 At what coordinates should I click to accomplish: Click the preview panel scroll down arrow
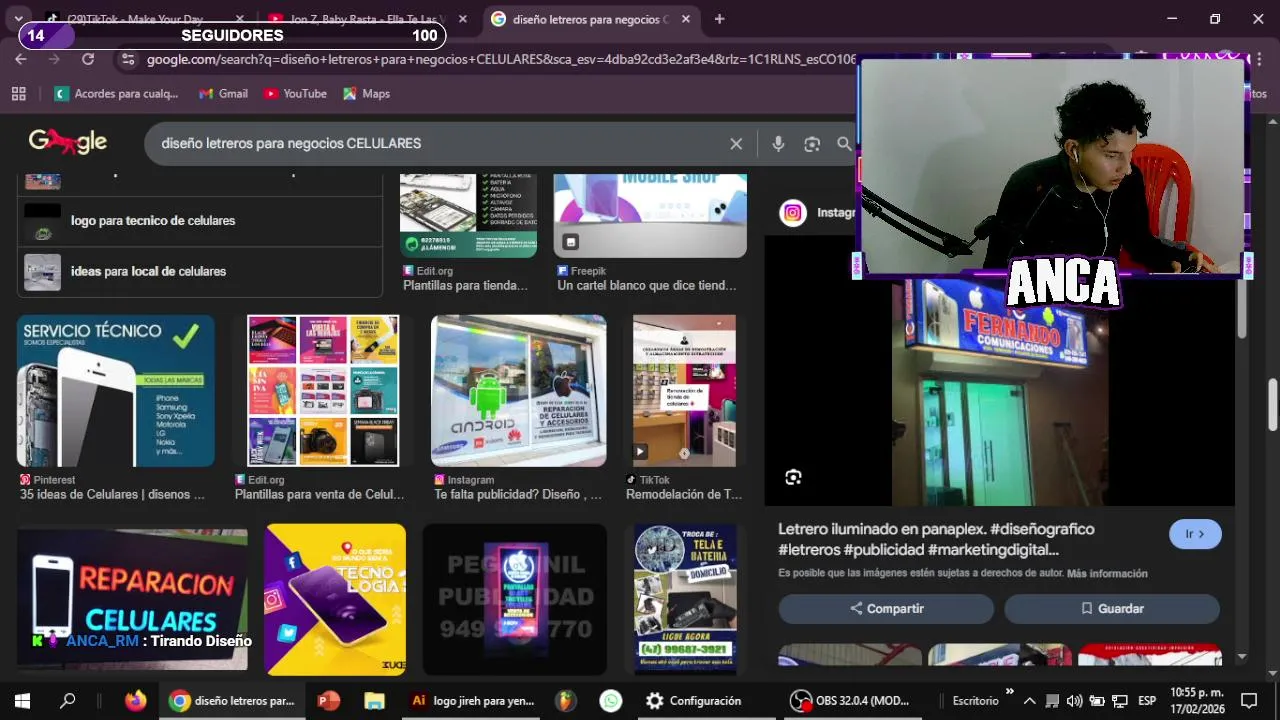[1242, 657]
